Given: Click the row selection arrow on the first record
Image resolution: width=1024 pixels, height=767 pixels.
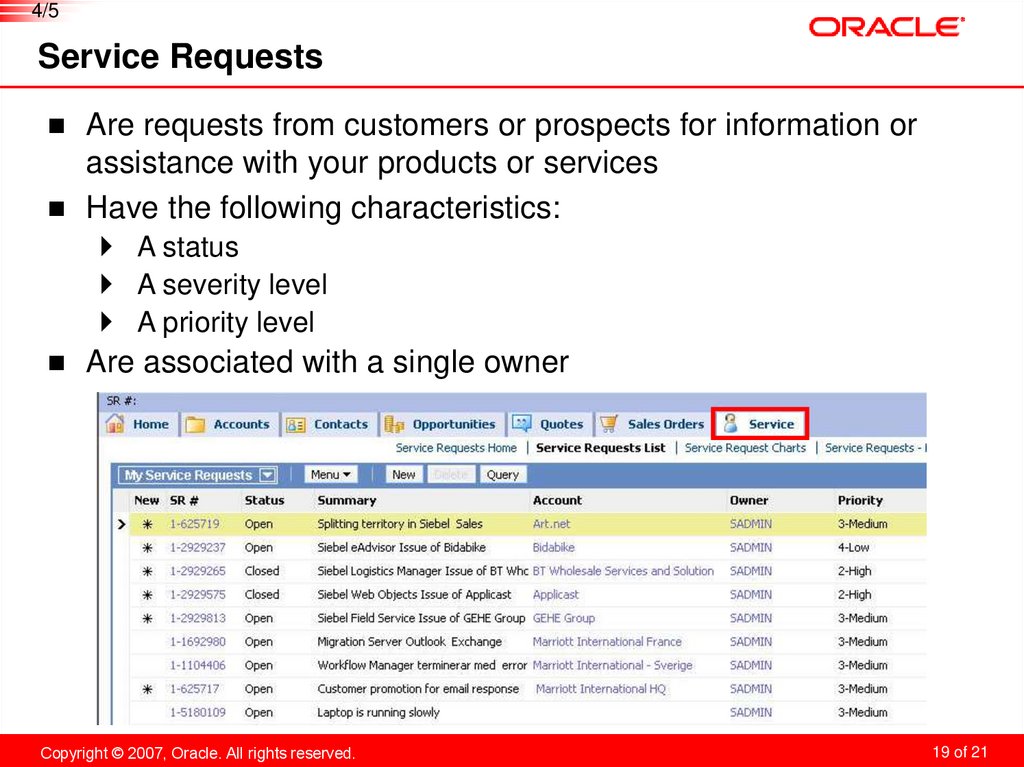Looking at the screenshot, I should click(120, 523).
